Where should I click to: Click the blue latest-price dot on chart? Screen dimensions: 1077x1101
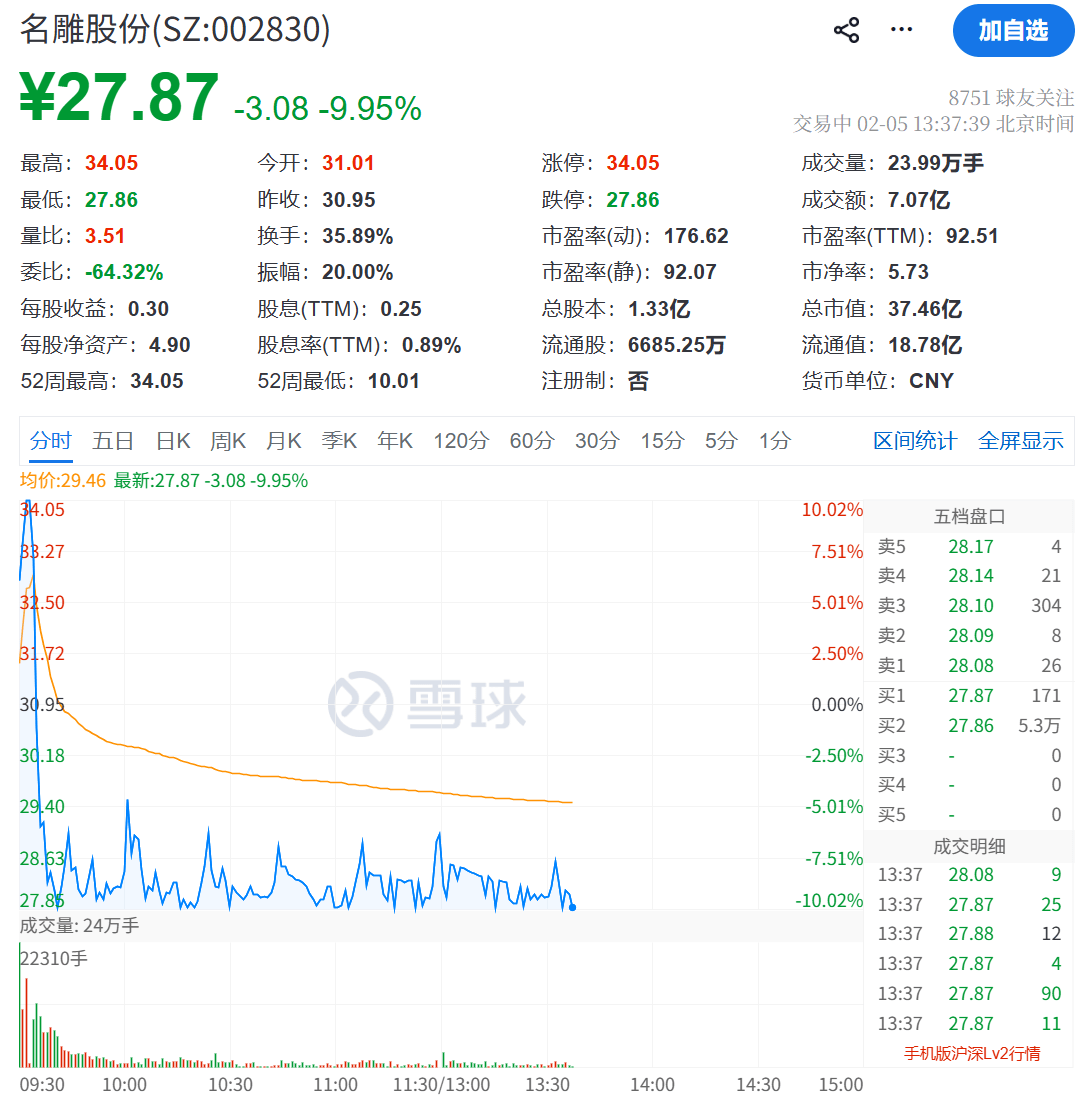coord(572,907)
